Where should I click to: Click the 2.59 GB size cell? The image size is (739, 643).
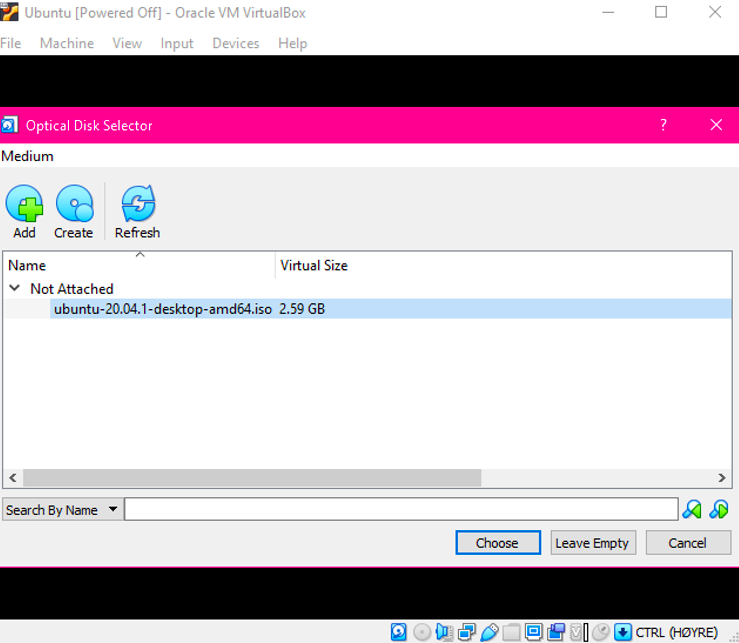click(x=302, y=309)
